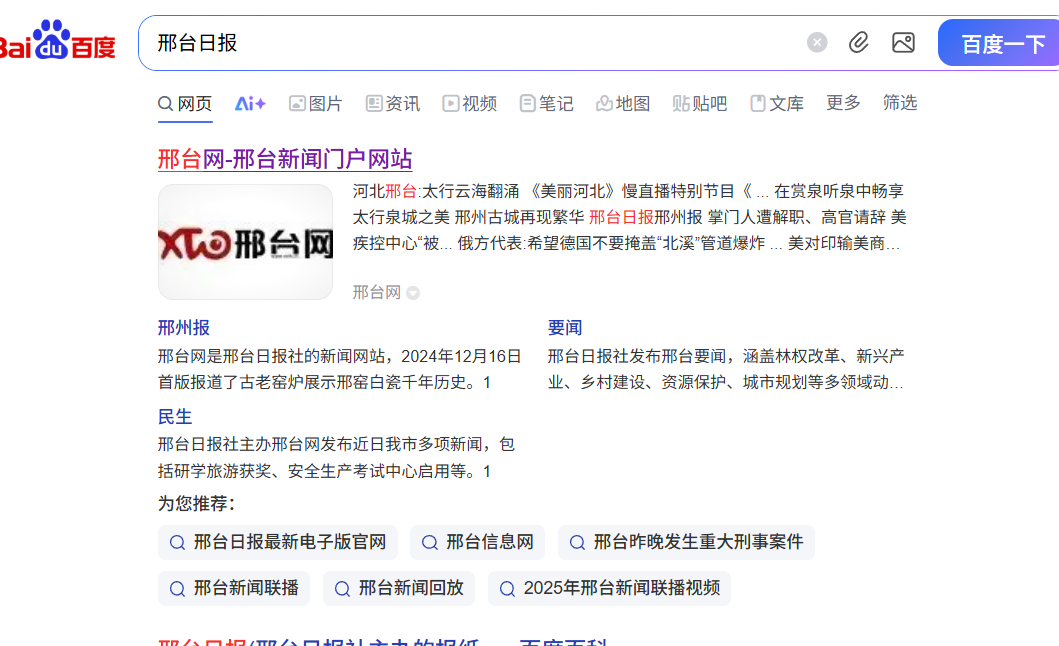The image size is (1059, 646).
Task: Open the 资讯 tab
Action: point(392,103)
